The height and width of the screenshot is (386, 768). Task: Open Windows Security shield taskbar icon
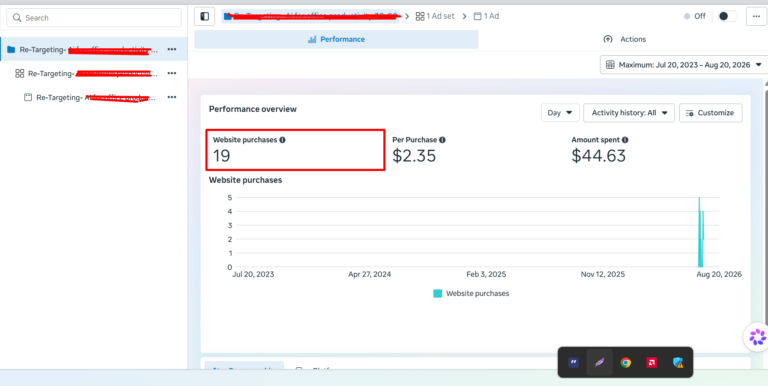[678, 362]
